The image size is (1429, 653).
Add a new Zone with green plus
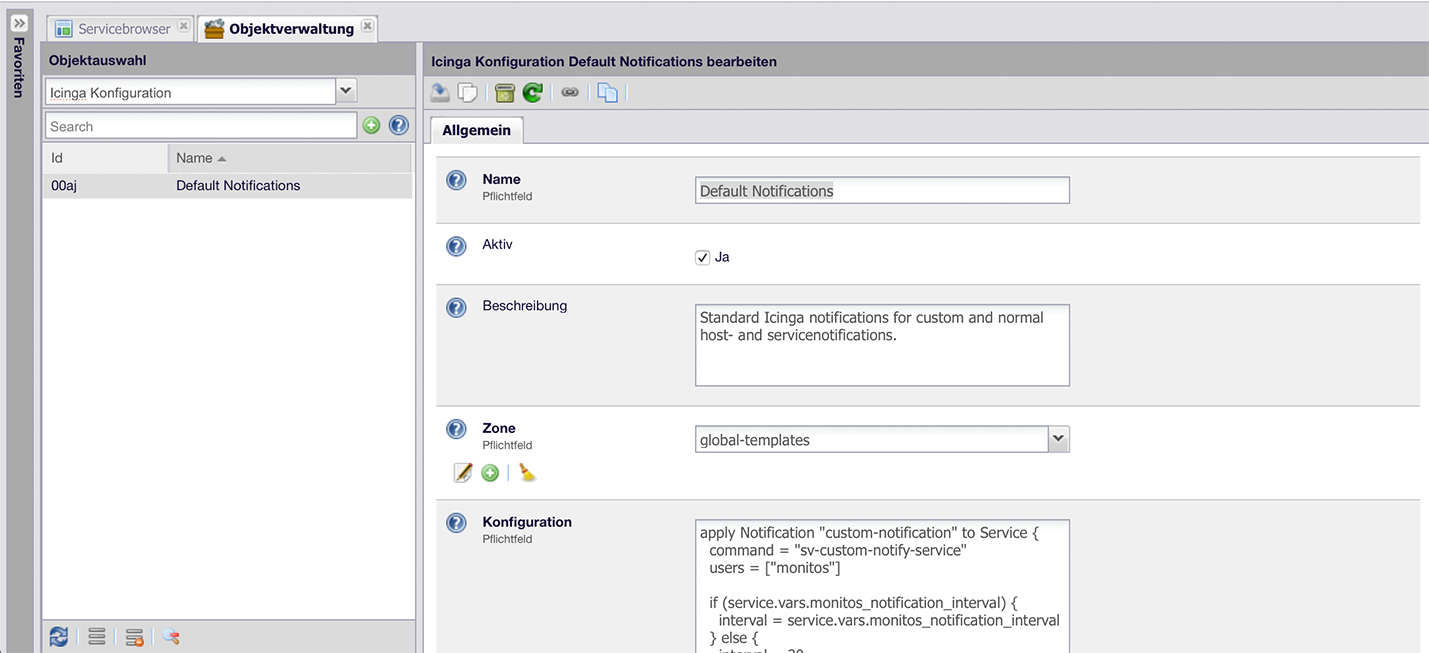click(x=490, y=472)
